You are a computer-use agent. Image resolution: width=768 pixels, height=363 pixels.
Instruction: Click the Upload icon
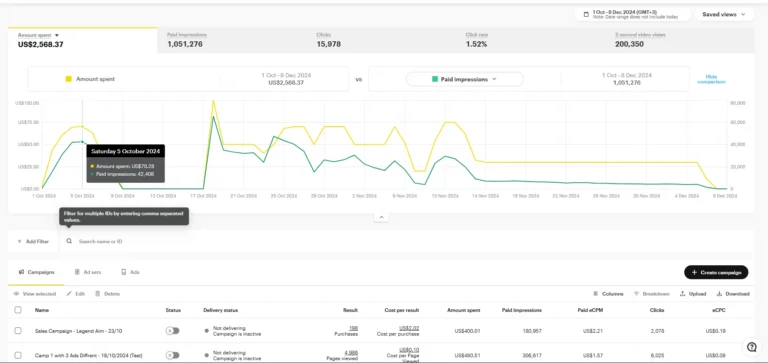pos(682,294)
